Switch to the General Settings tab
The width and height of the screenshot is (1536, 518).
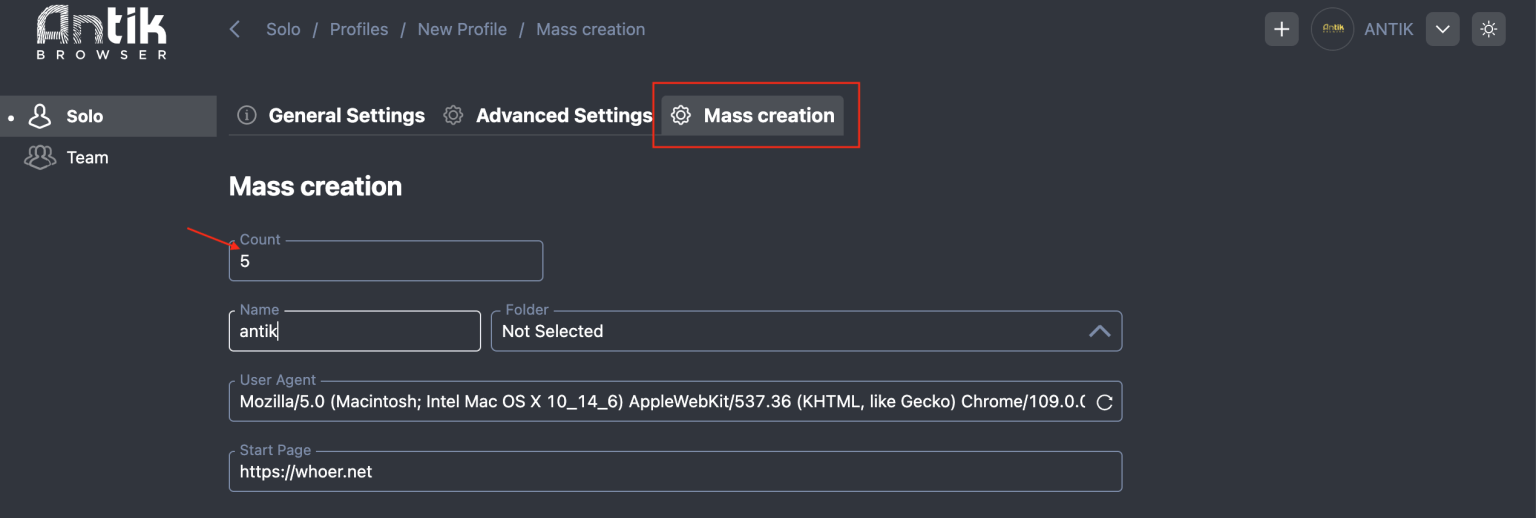coord(346,116)
